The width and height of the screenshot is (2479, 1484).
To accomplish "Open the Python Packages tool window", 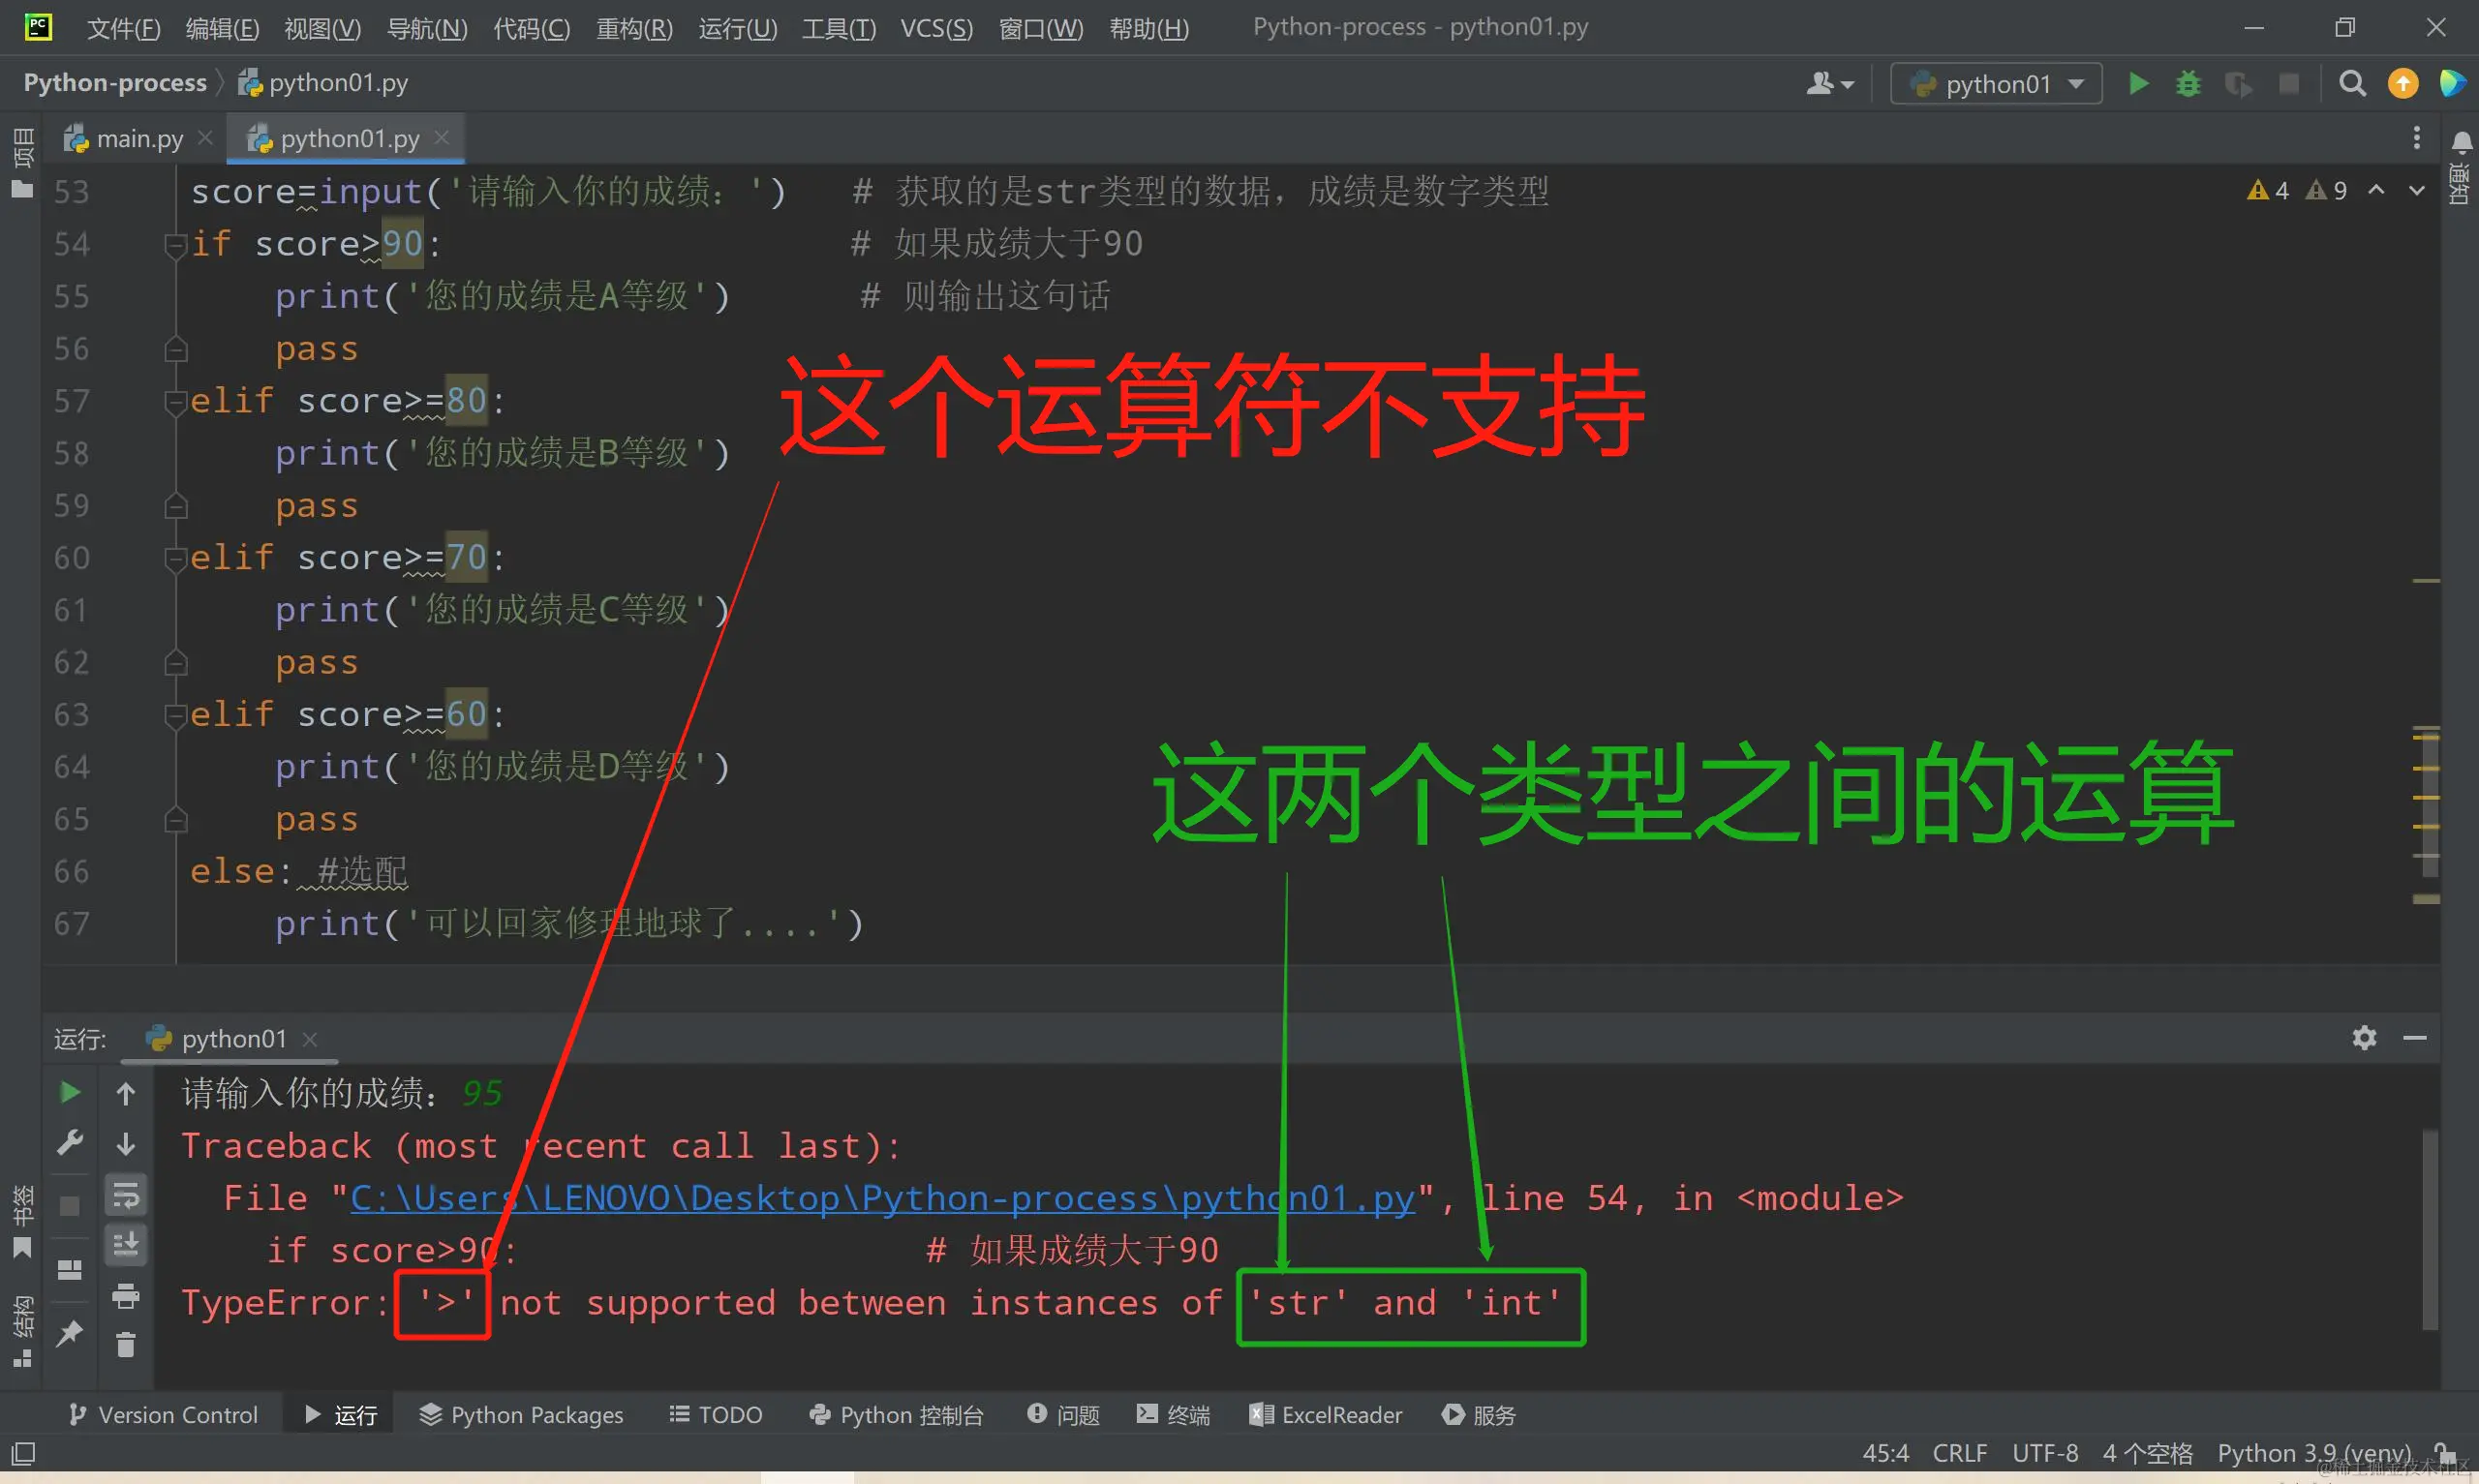I will coord(521,1415).
